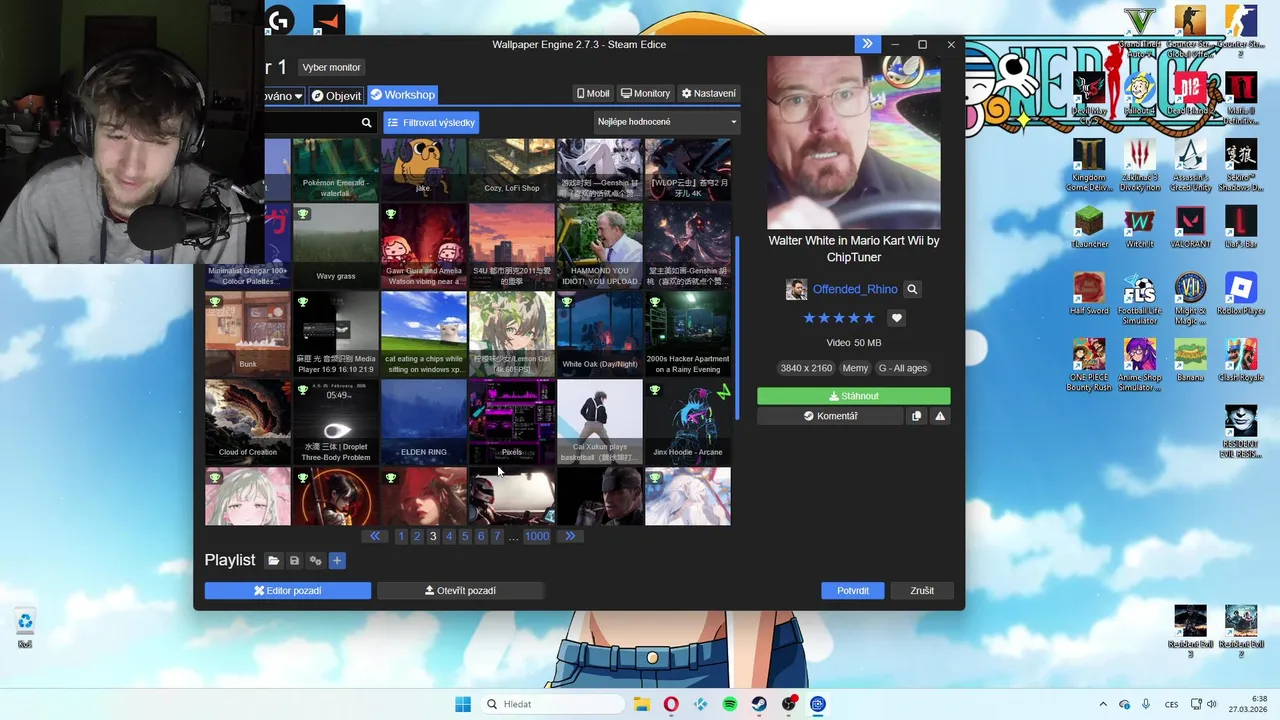This screenshot has width=1280, height=720.
Task: Search the author Offended_Rhino via the magnifier icon
Action: tap(912, 289)
